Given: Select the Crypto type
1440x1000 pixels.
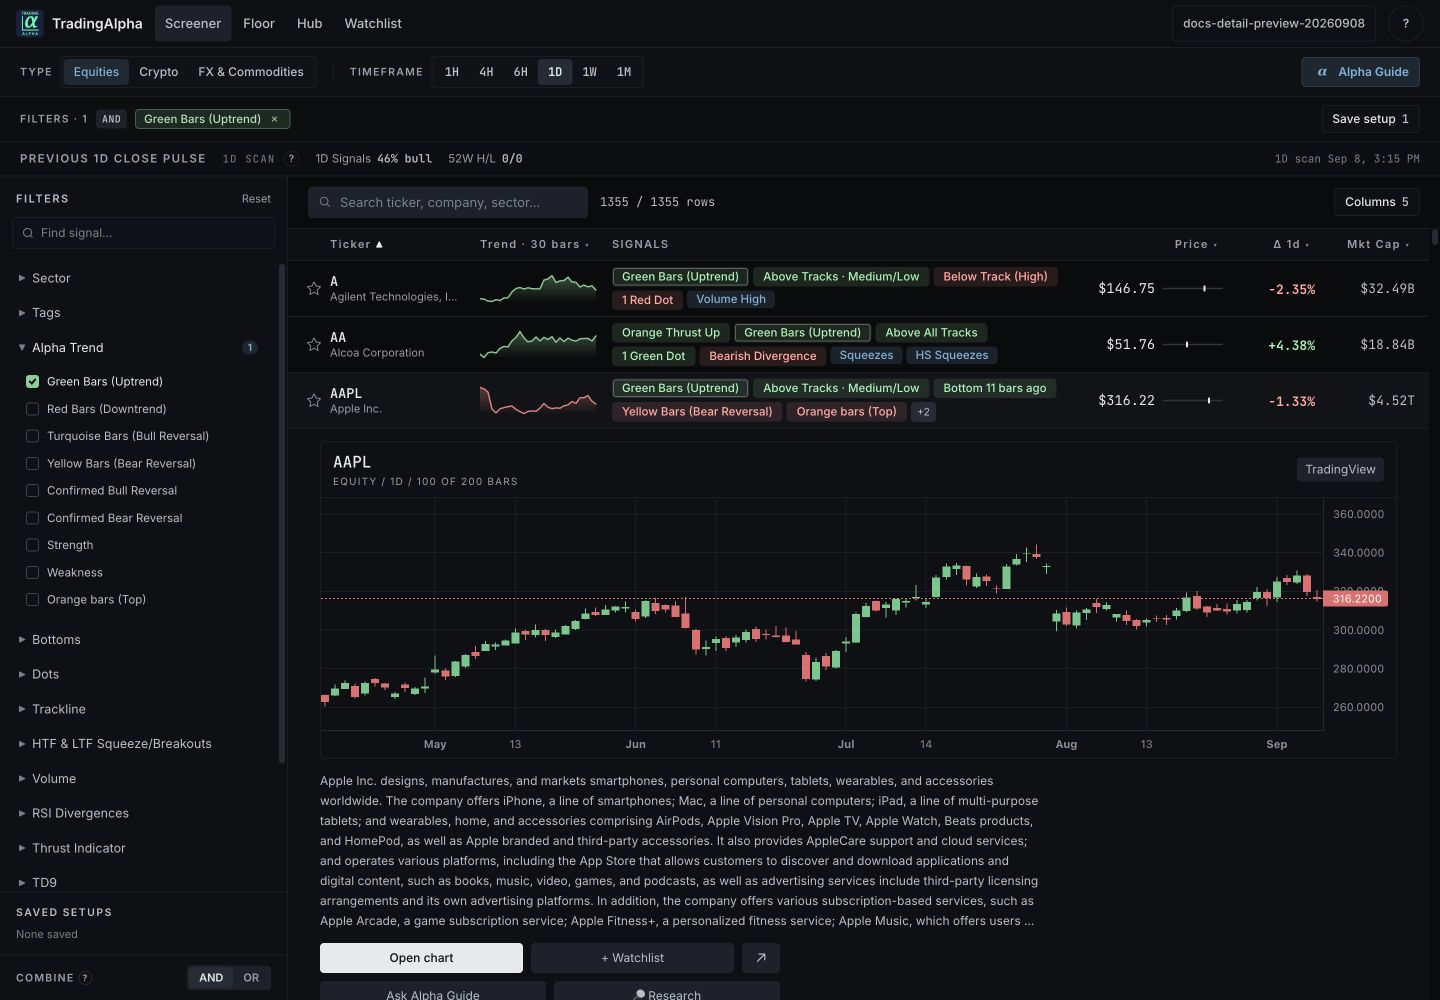Looking at the screenshot, I should (x=159, y=72).
